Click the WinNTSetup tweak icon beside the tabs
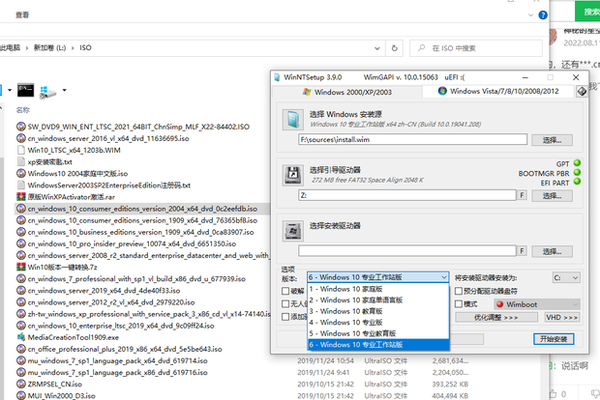Viewport: 600px width, 400px height. click(x=582, y=91)
